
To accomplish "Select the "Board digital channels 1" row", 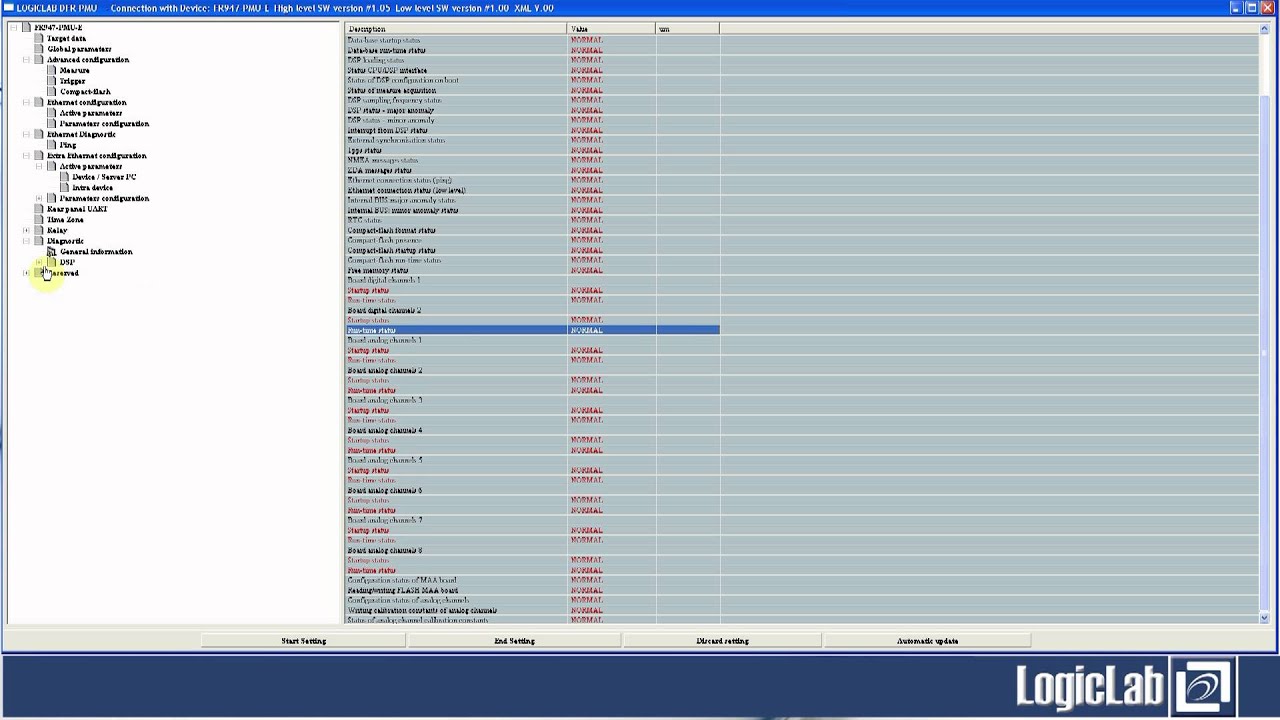I will pos(532,280).
